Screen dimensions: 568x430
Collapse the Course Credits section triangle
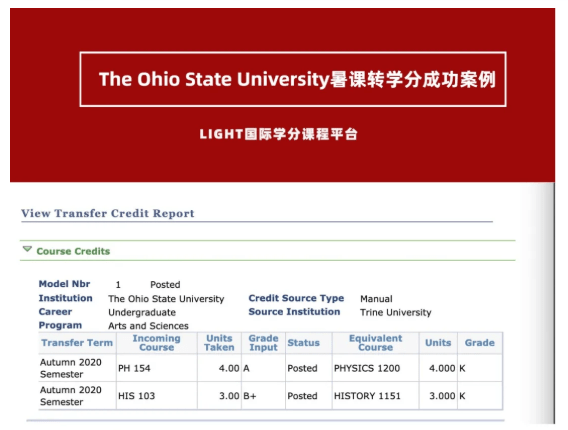(x=27, y=249)
